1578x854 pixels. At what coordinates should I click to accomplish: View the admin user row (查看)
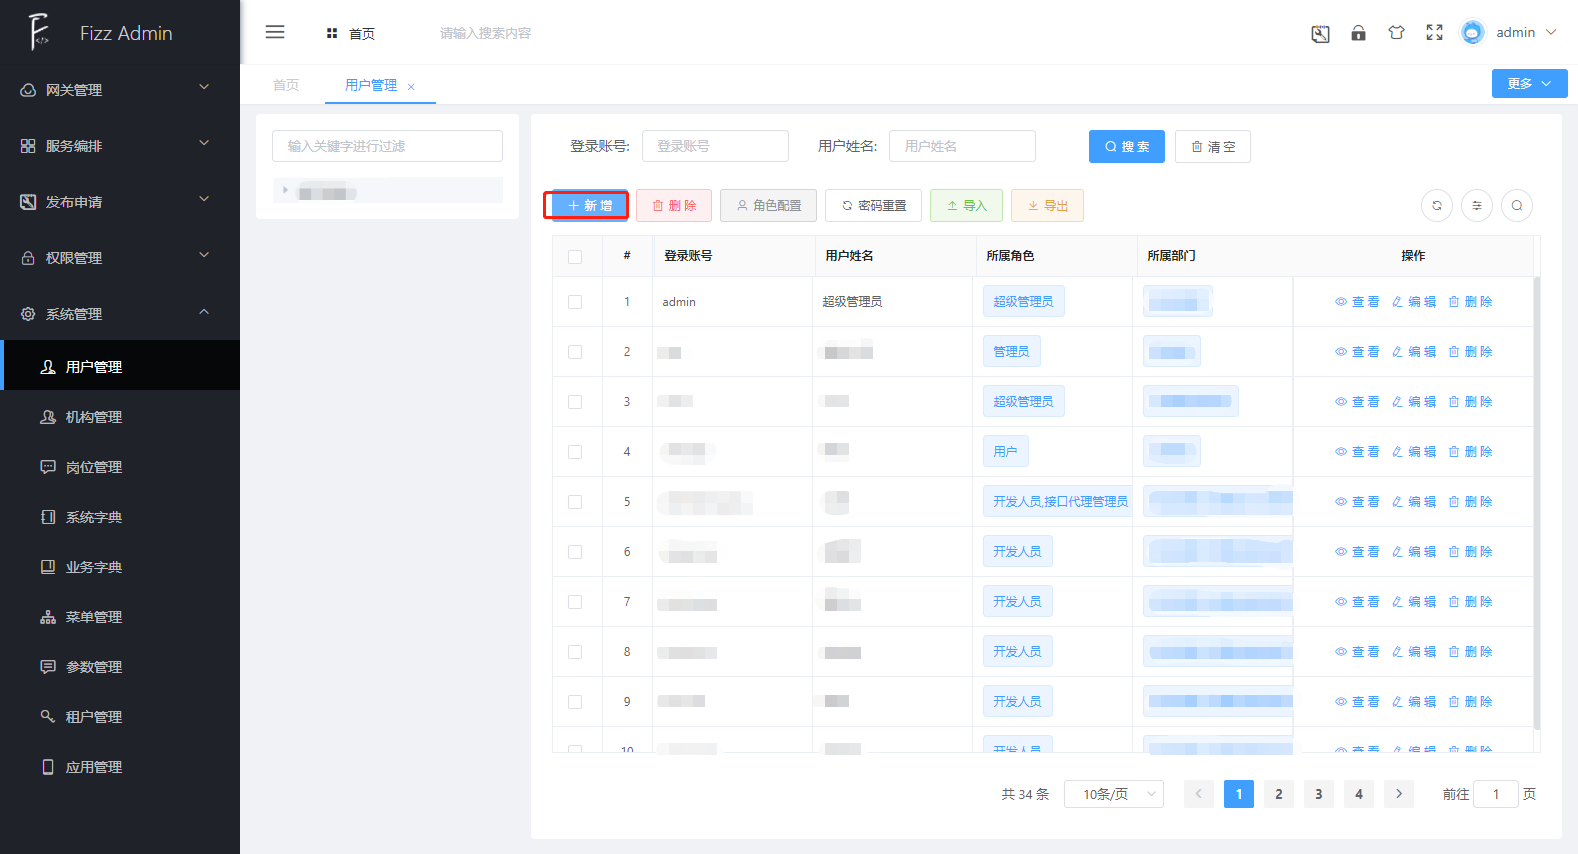(x=1357, y=302)
